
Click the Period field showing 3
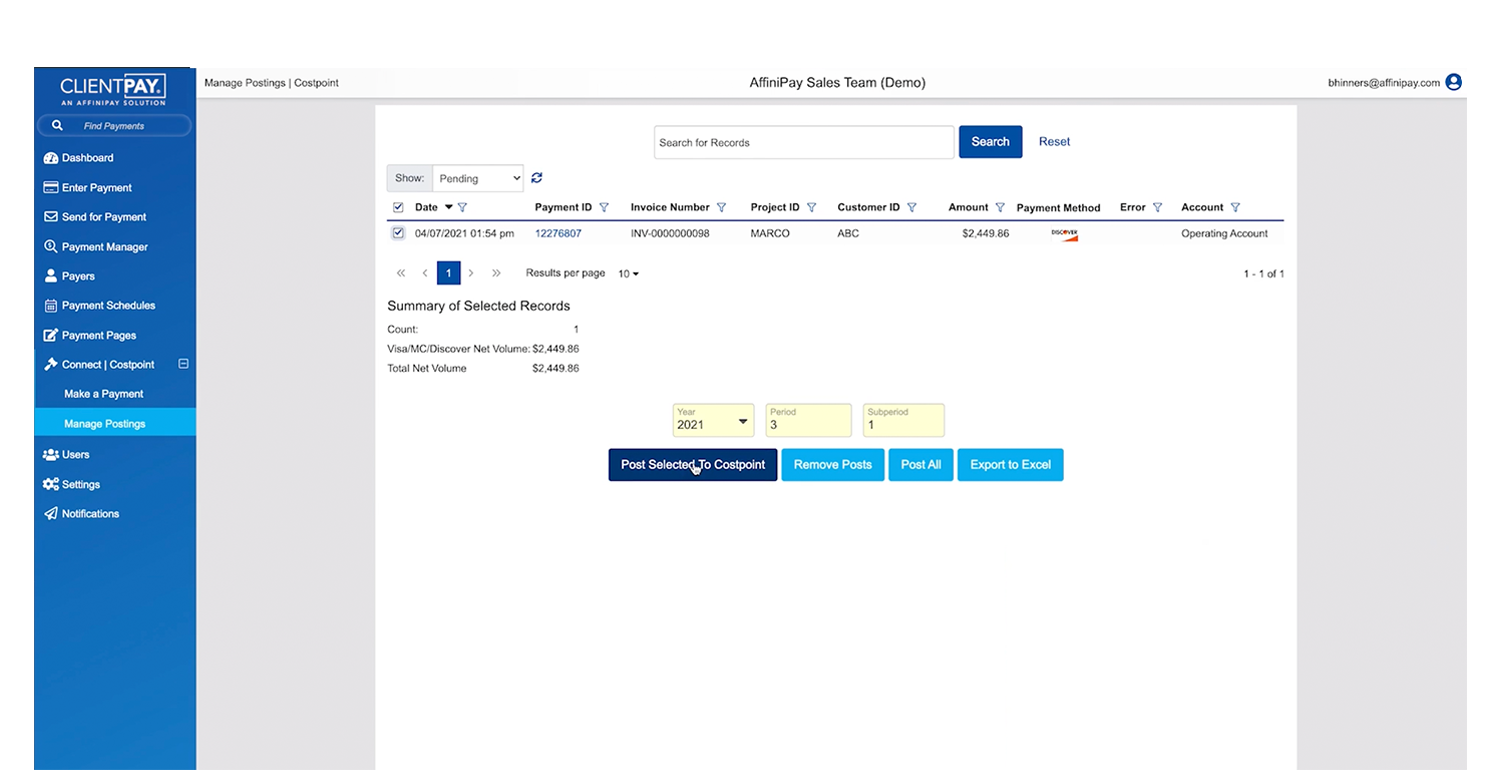[808, 420]
